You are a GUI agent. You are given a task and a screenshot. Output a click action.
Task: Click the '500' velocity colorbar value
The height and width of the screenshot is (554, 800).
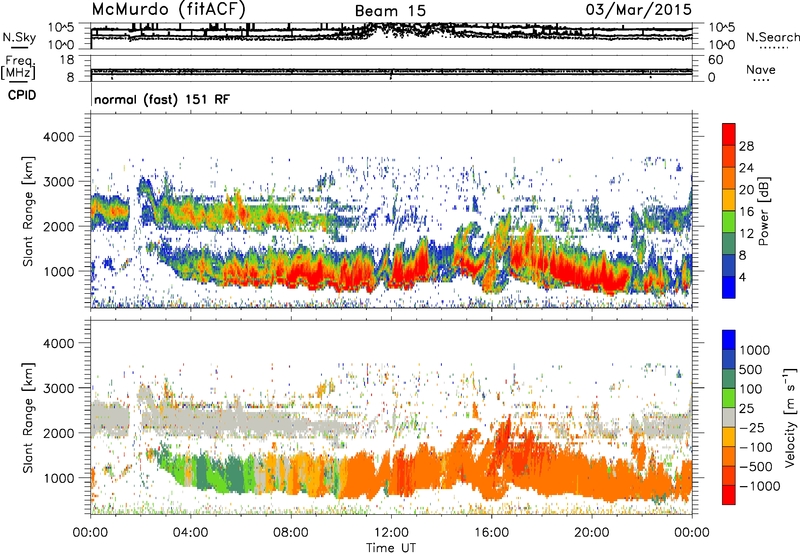[x=753, y=369]
